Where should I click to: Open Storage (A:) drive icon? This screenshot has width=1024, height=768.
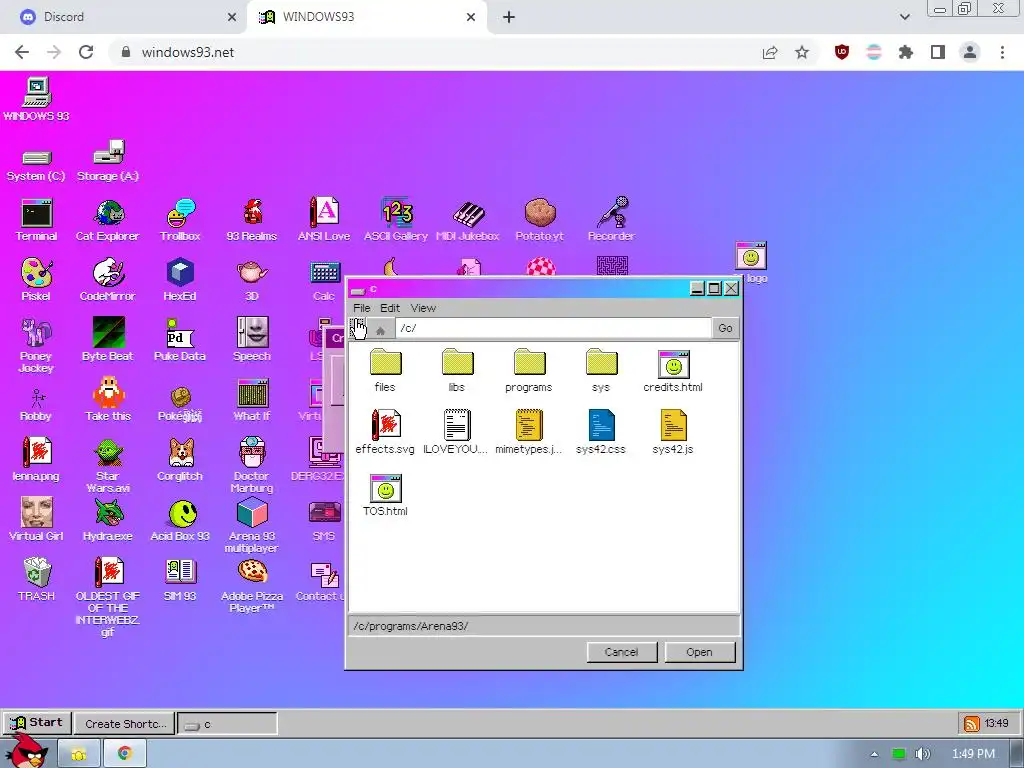[108, 161]
